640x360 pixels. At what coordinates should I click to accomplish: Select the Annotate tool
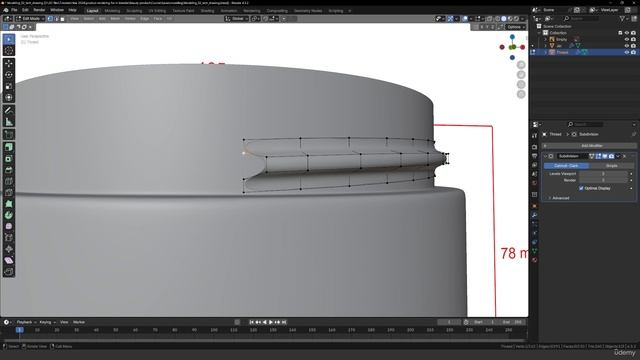tap(9, 110)
